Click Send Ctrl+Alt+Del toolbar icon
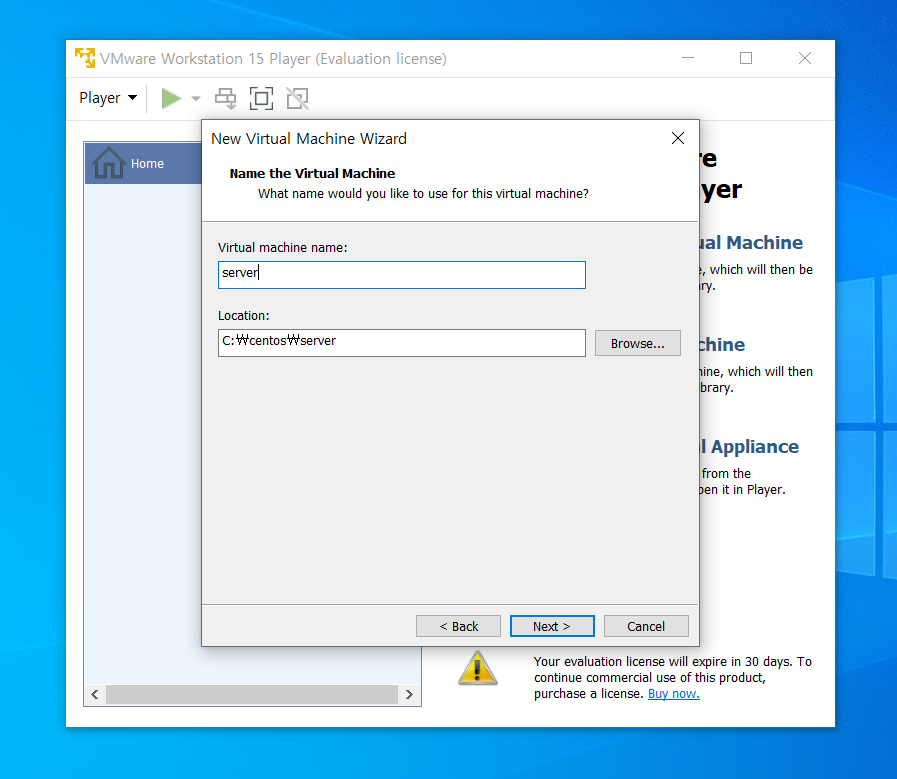The width and height of the screenshot is (897, 779). coord(225,98)
